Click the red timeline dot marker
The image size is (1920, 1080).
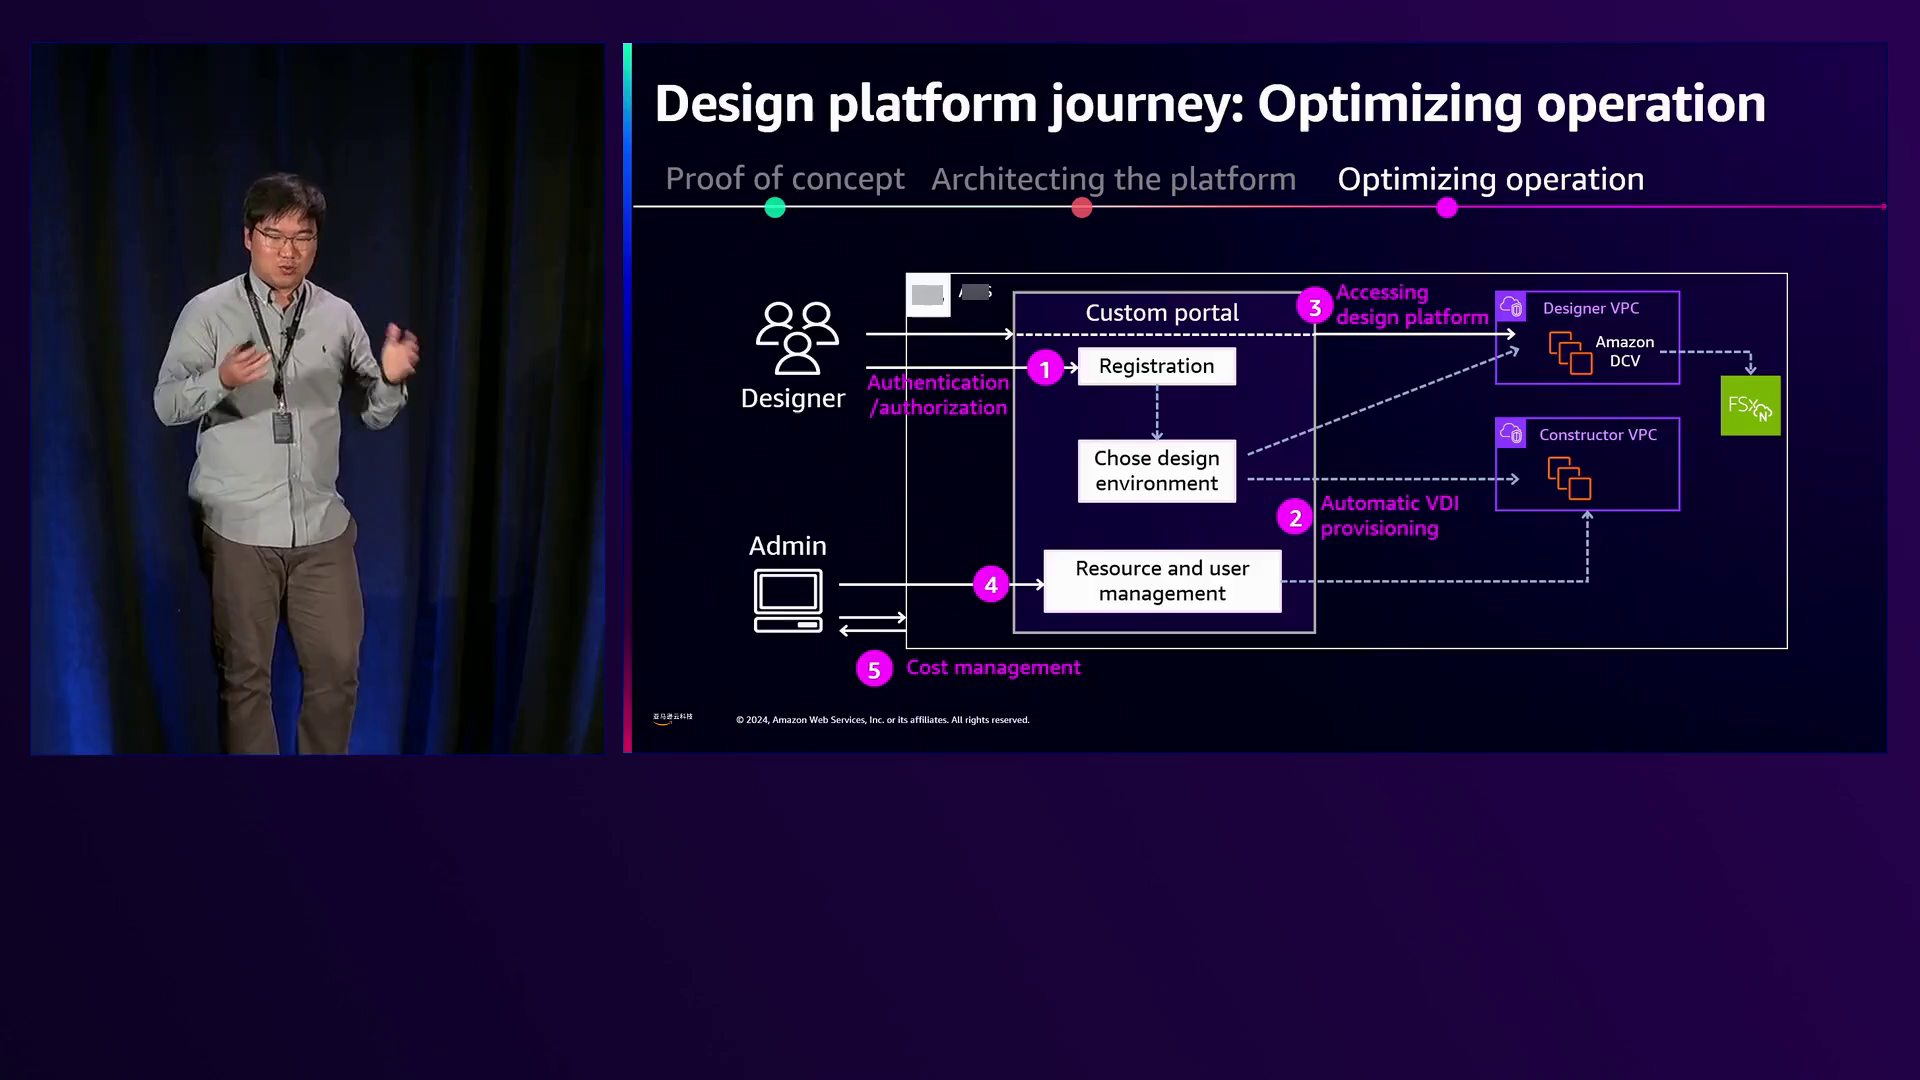click(x=1082, y=208)
